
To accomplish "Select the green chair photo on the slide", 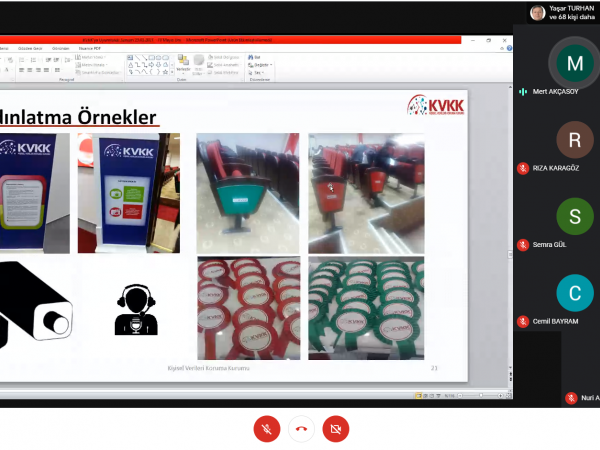I will pyautogui.click(x=248, y=193).
